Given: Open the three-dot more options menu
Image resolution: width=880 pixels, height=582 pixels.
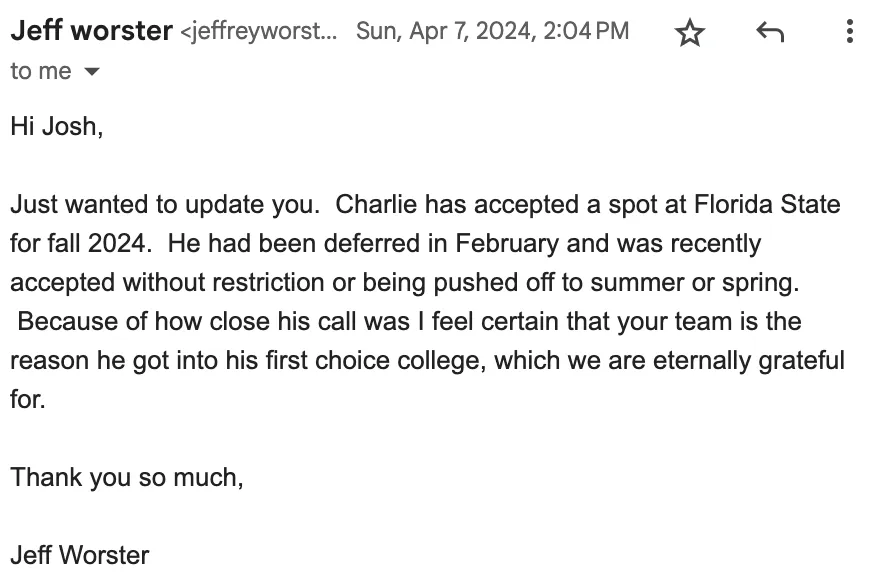Looking at the screenshot, I should (x=849, y=32).
